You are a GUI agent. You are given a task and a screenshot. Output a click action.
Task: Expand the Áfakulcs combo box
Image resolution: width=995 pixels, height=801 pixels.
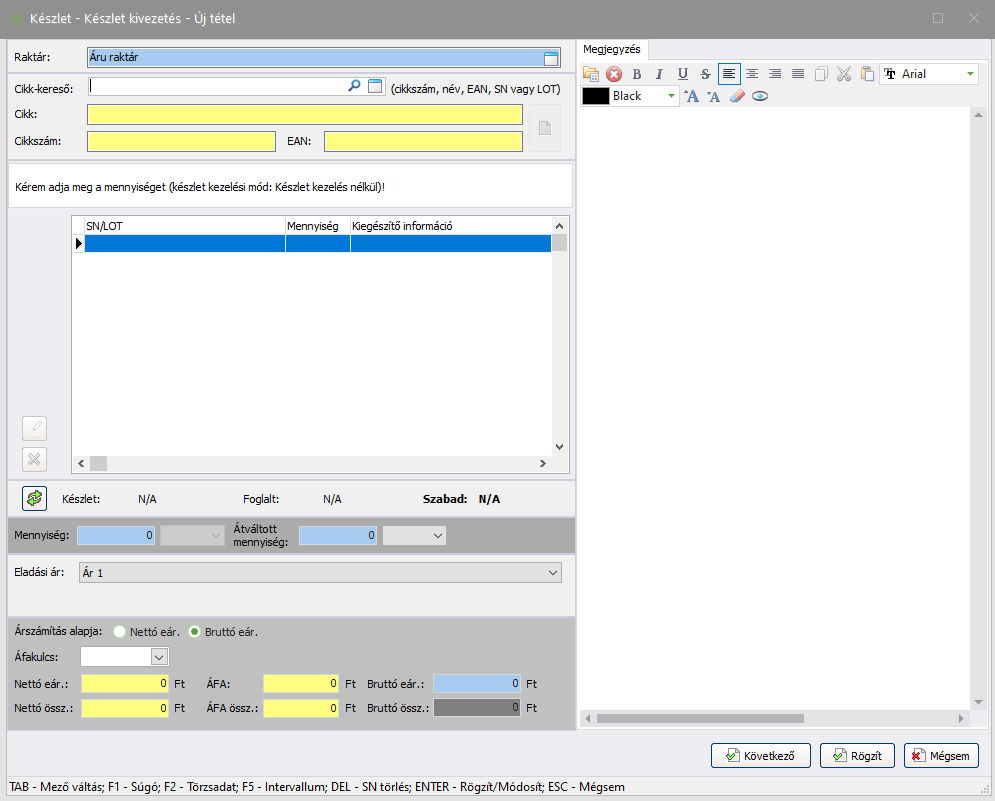click(158, 657)
